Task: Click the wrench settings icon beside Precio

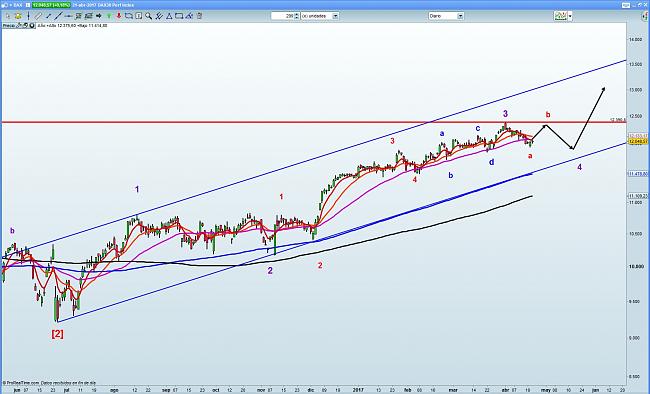Action: tap(19, 25)
